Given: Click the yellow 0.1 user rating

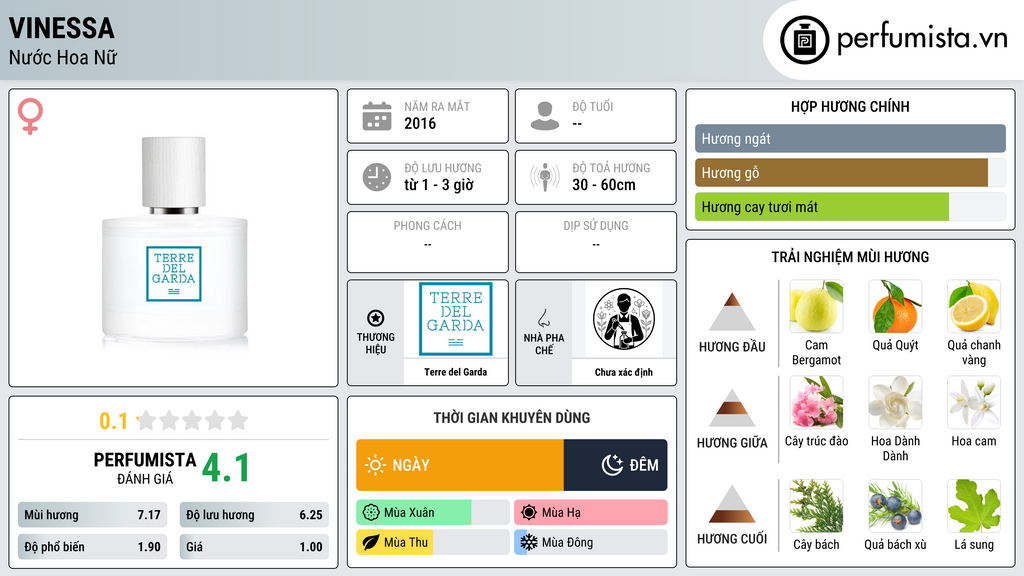Looking at the screenshot, I should pos(113,421).
